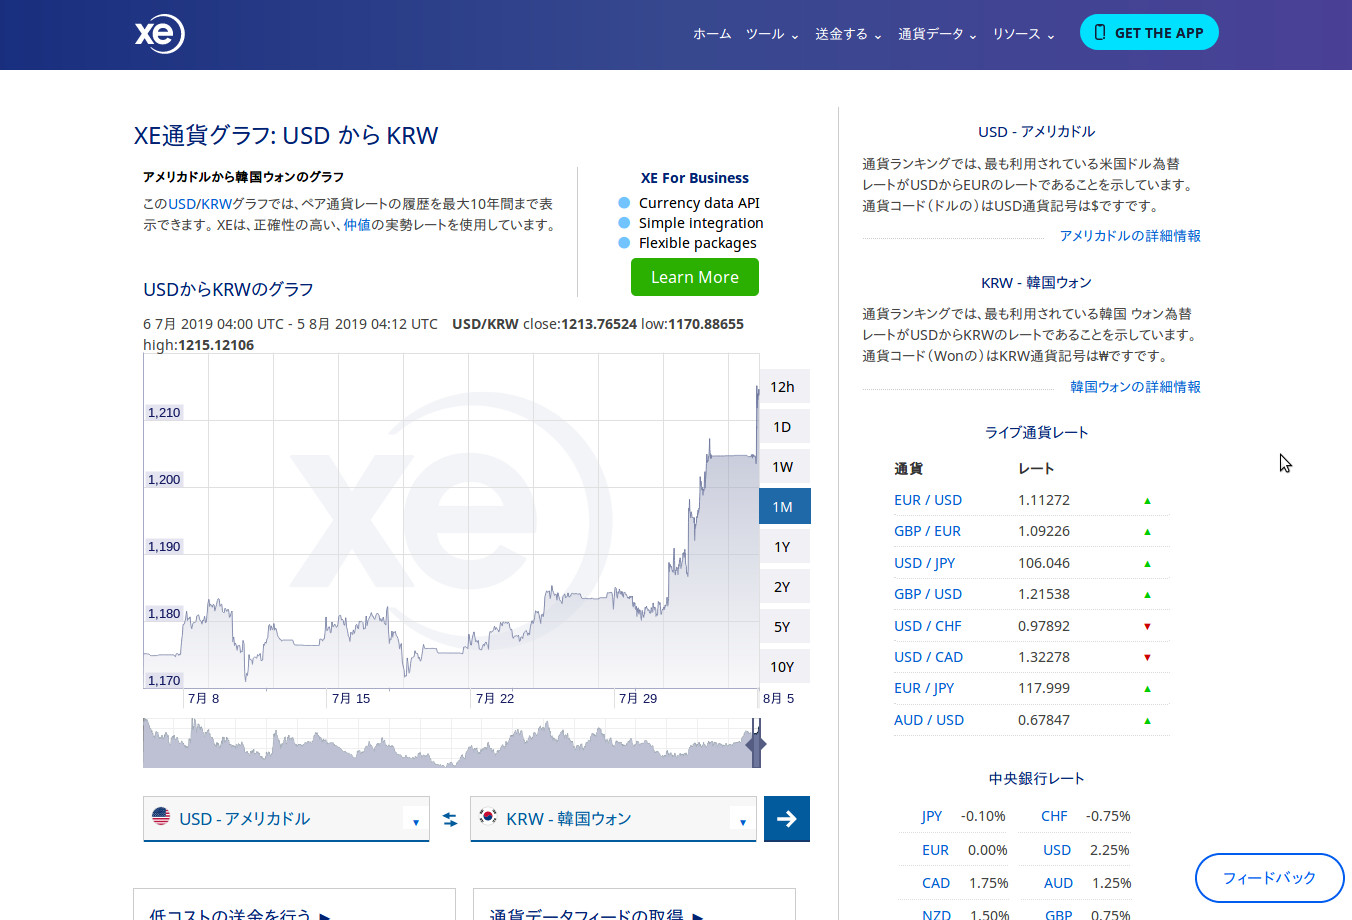Click the red down arrow beside USD / CHF
The height and width of the screenshot is (920, 1352).
point(1147,627)
